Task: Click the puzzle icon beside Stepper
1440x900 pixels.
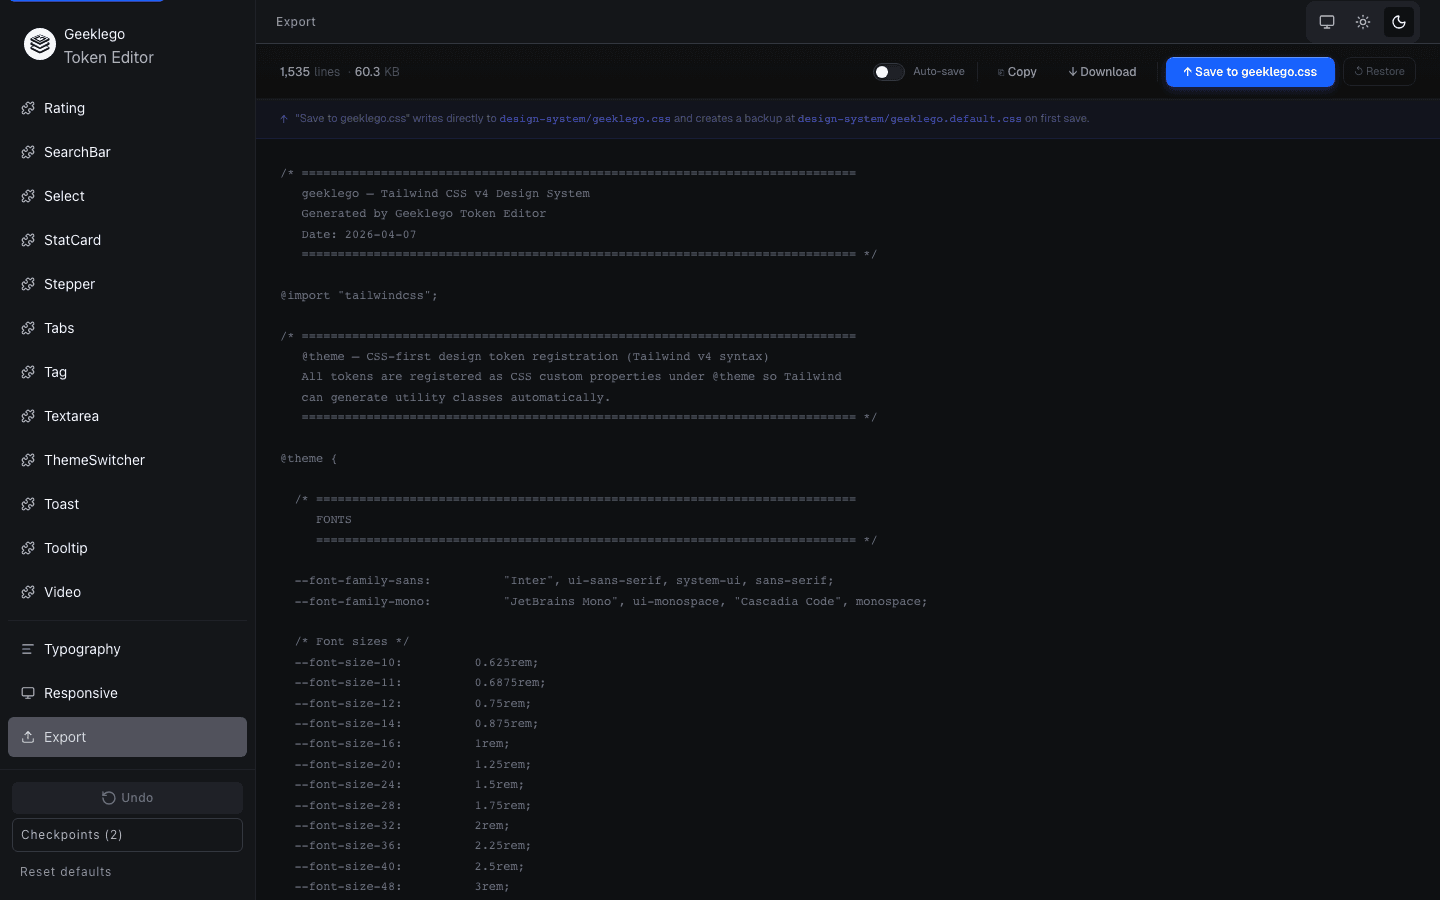Action: click(28, 284)
